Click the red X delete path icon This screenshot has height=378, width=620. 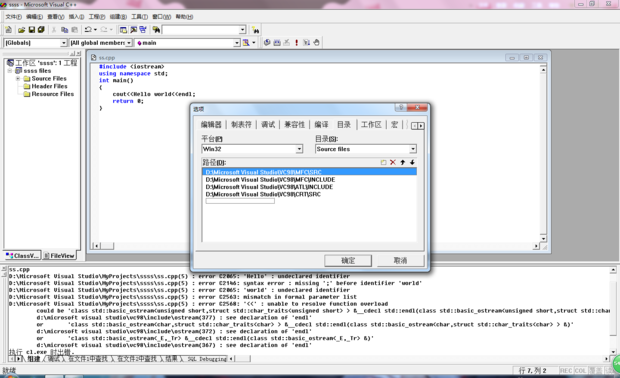393,162
